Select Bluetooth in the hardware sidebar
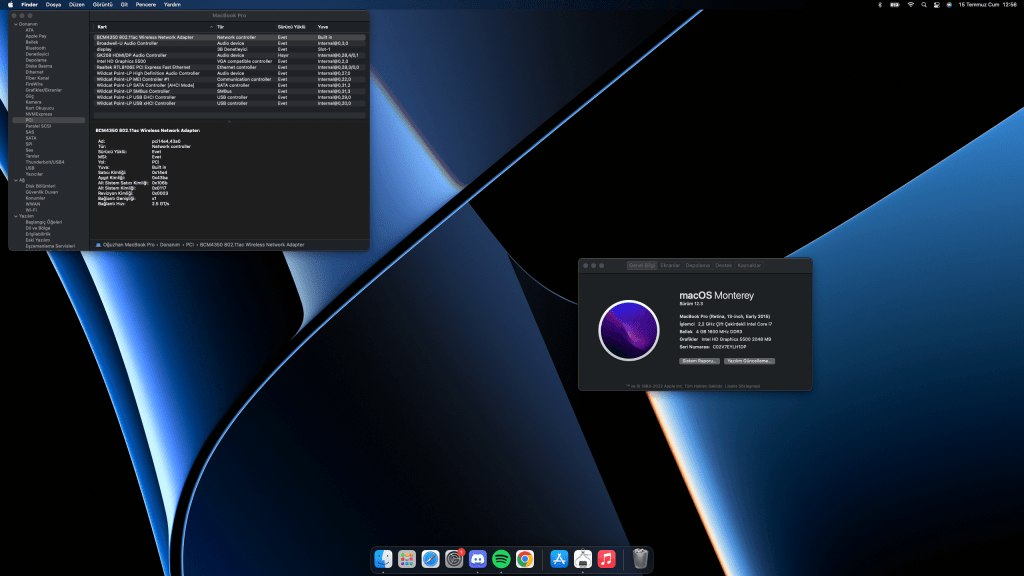The height and width of the screenshot is (576, 1024). [x=36, y=48]
